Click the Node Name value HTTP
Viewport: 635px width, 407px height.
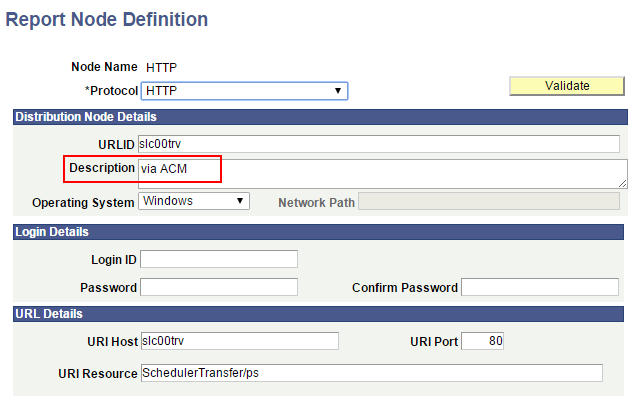click(x=162, y=67)
